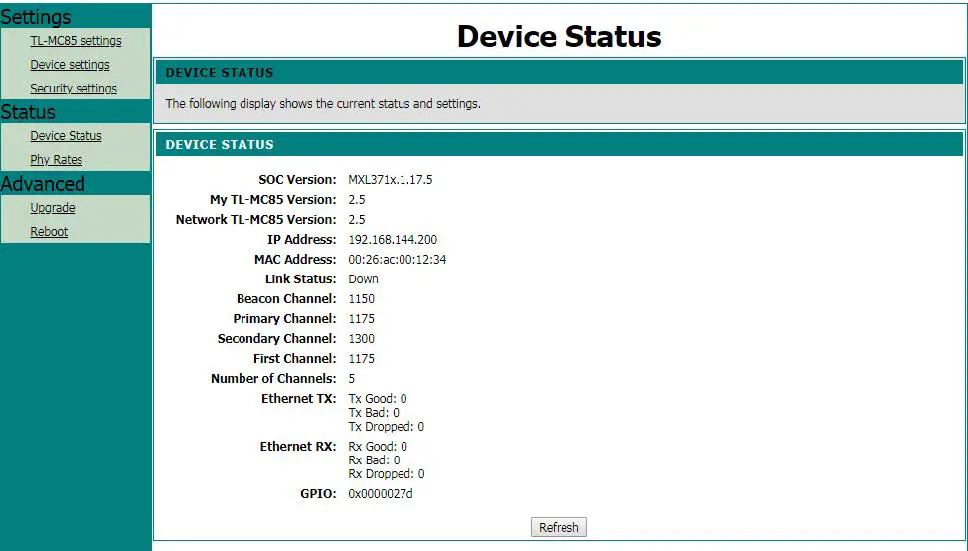
Task: Select the Device Status sidebar link
Action: point(66,136)
